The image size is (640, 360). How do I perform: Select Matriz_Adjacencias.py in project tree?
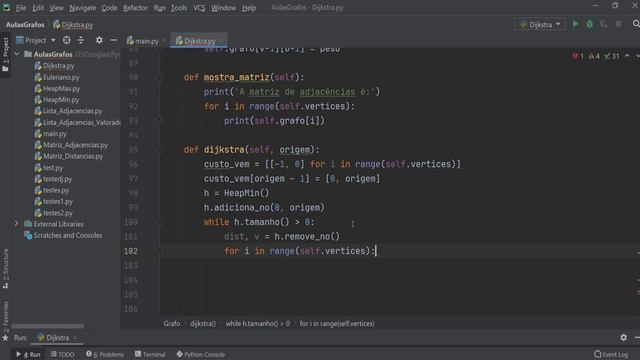tap(76, 145)
